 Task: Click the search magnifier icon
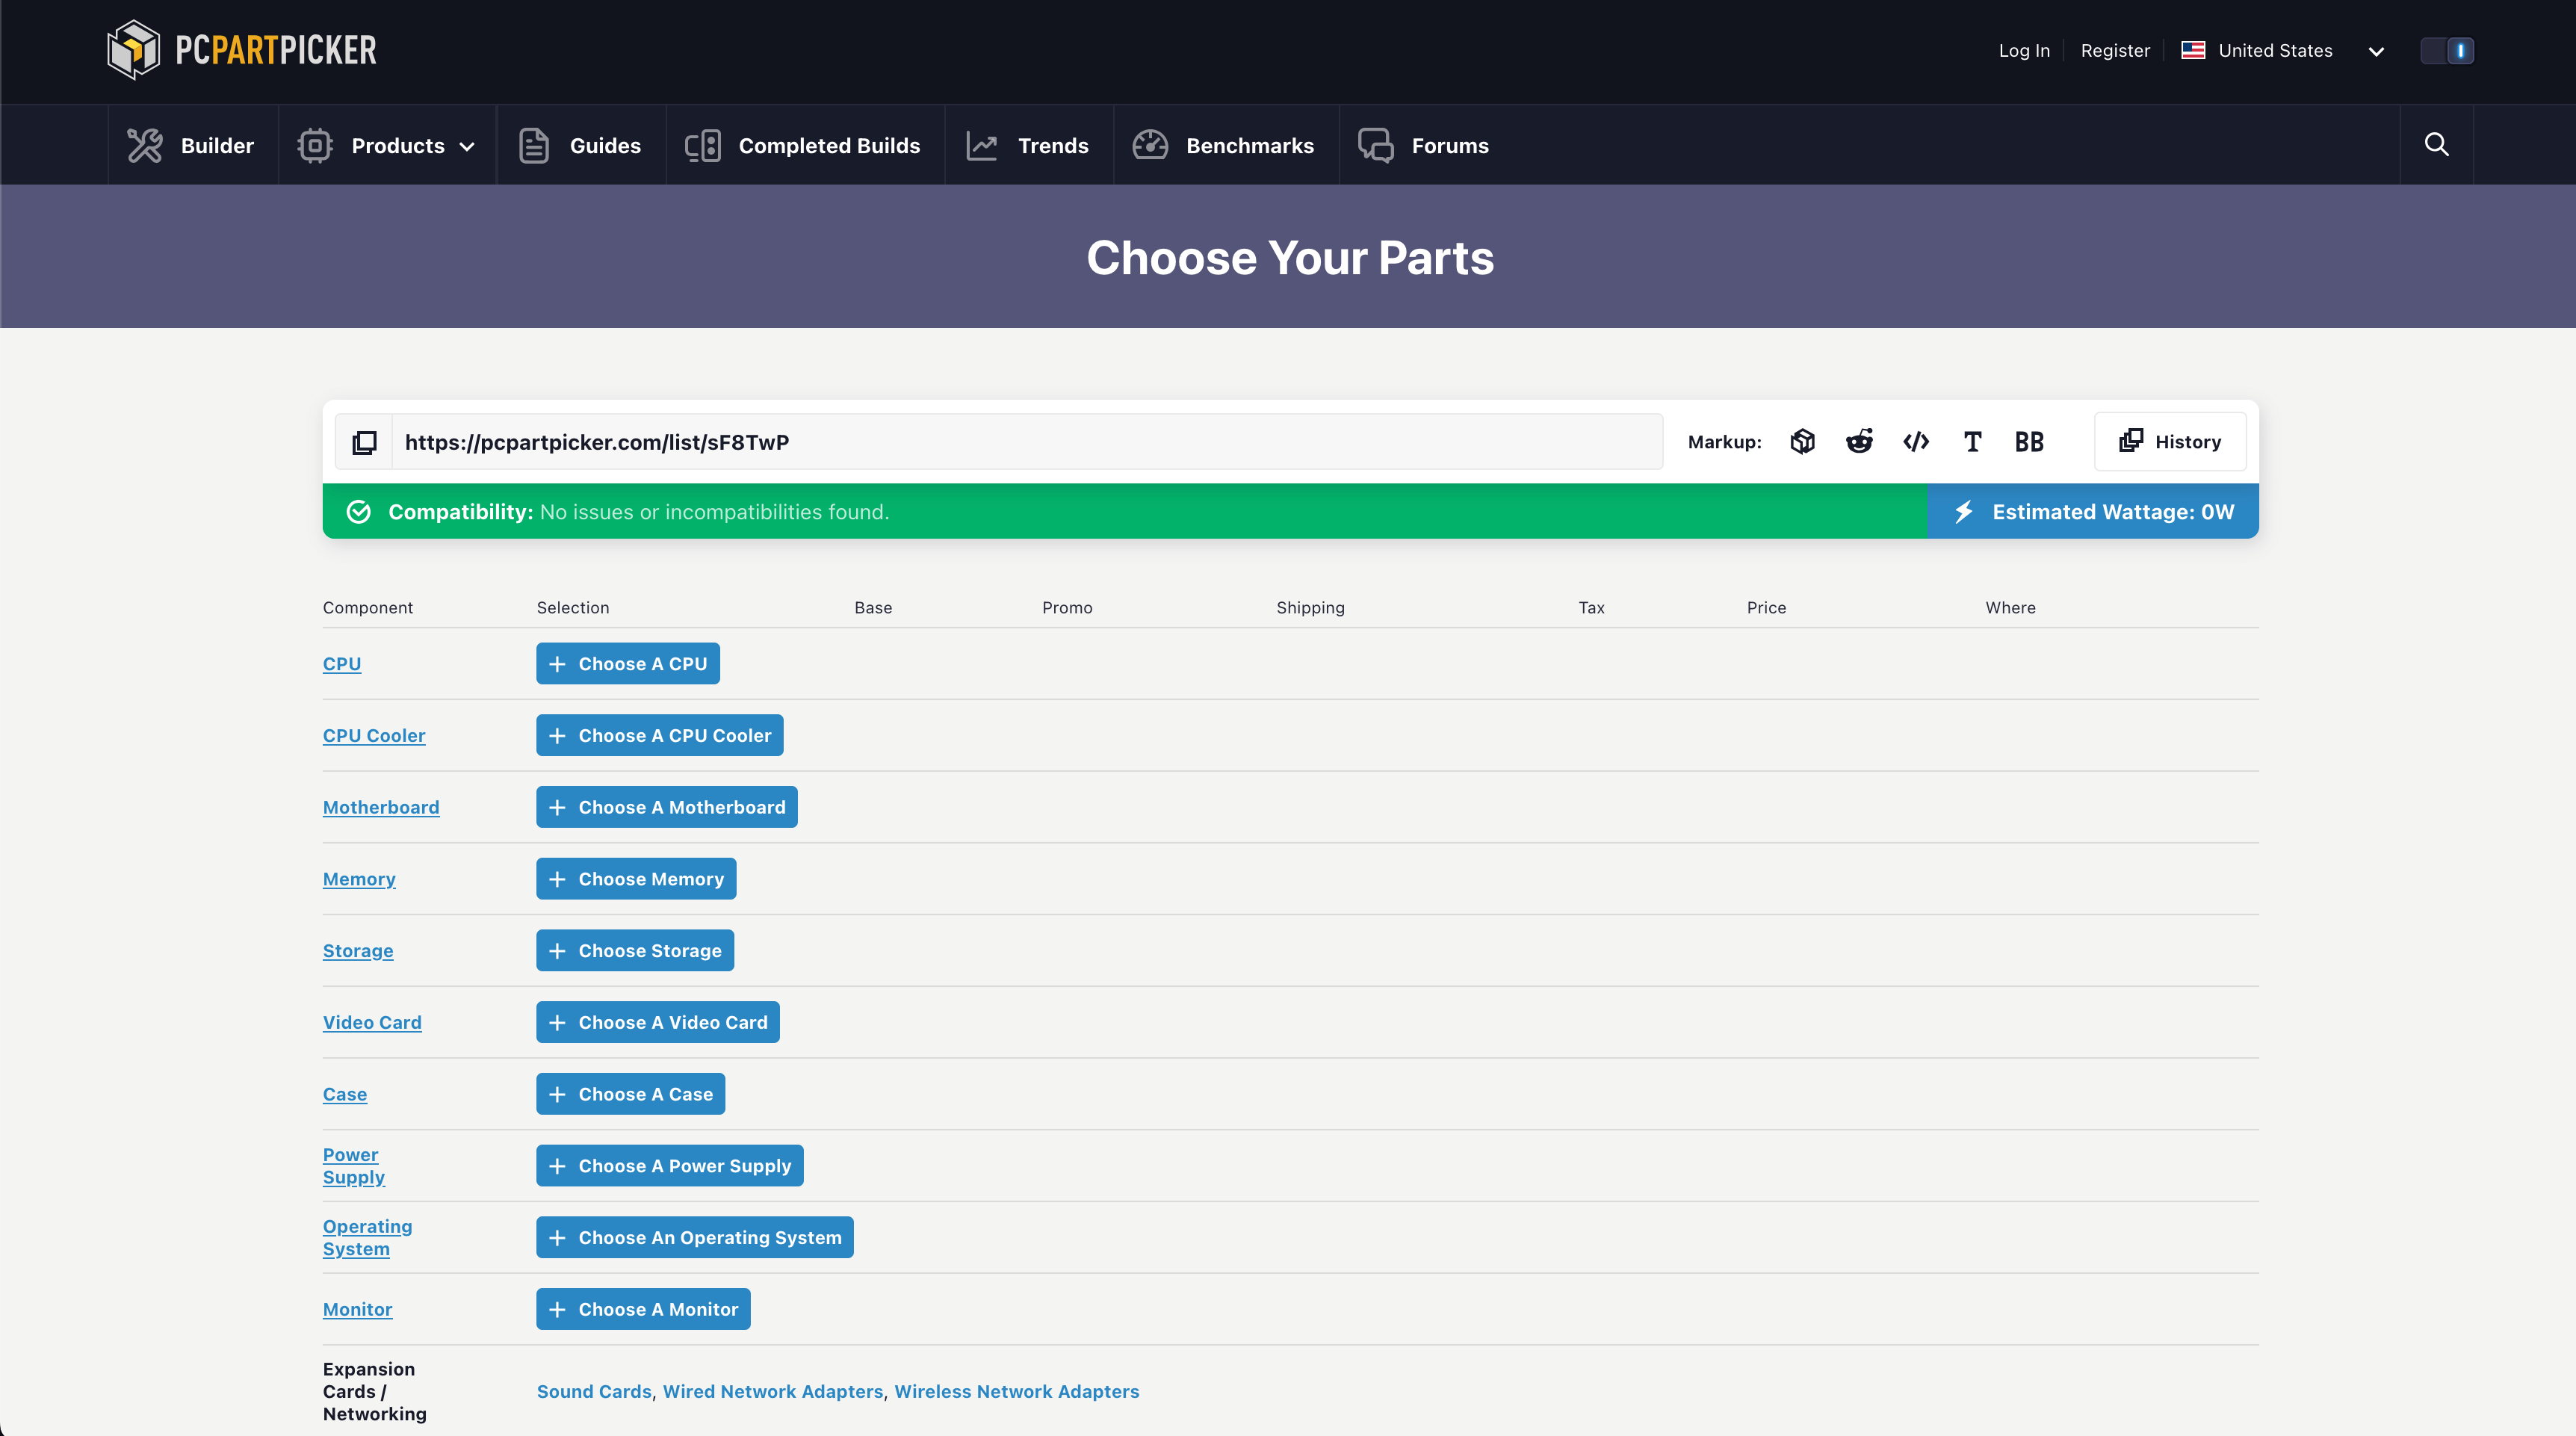pos(2436,143)
